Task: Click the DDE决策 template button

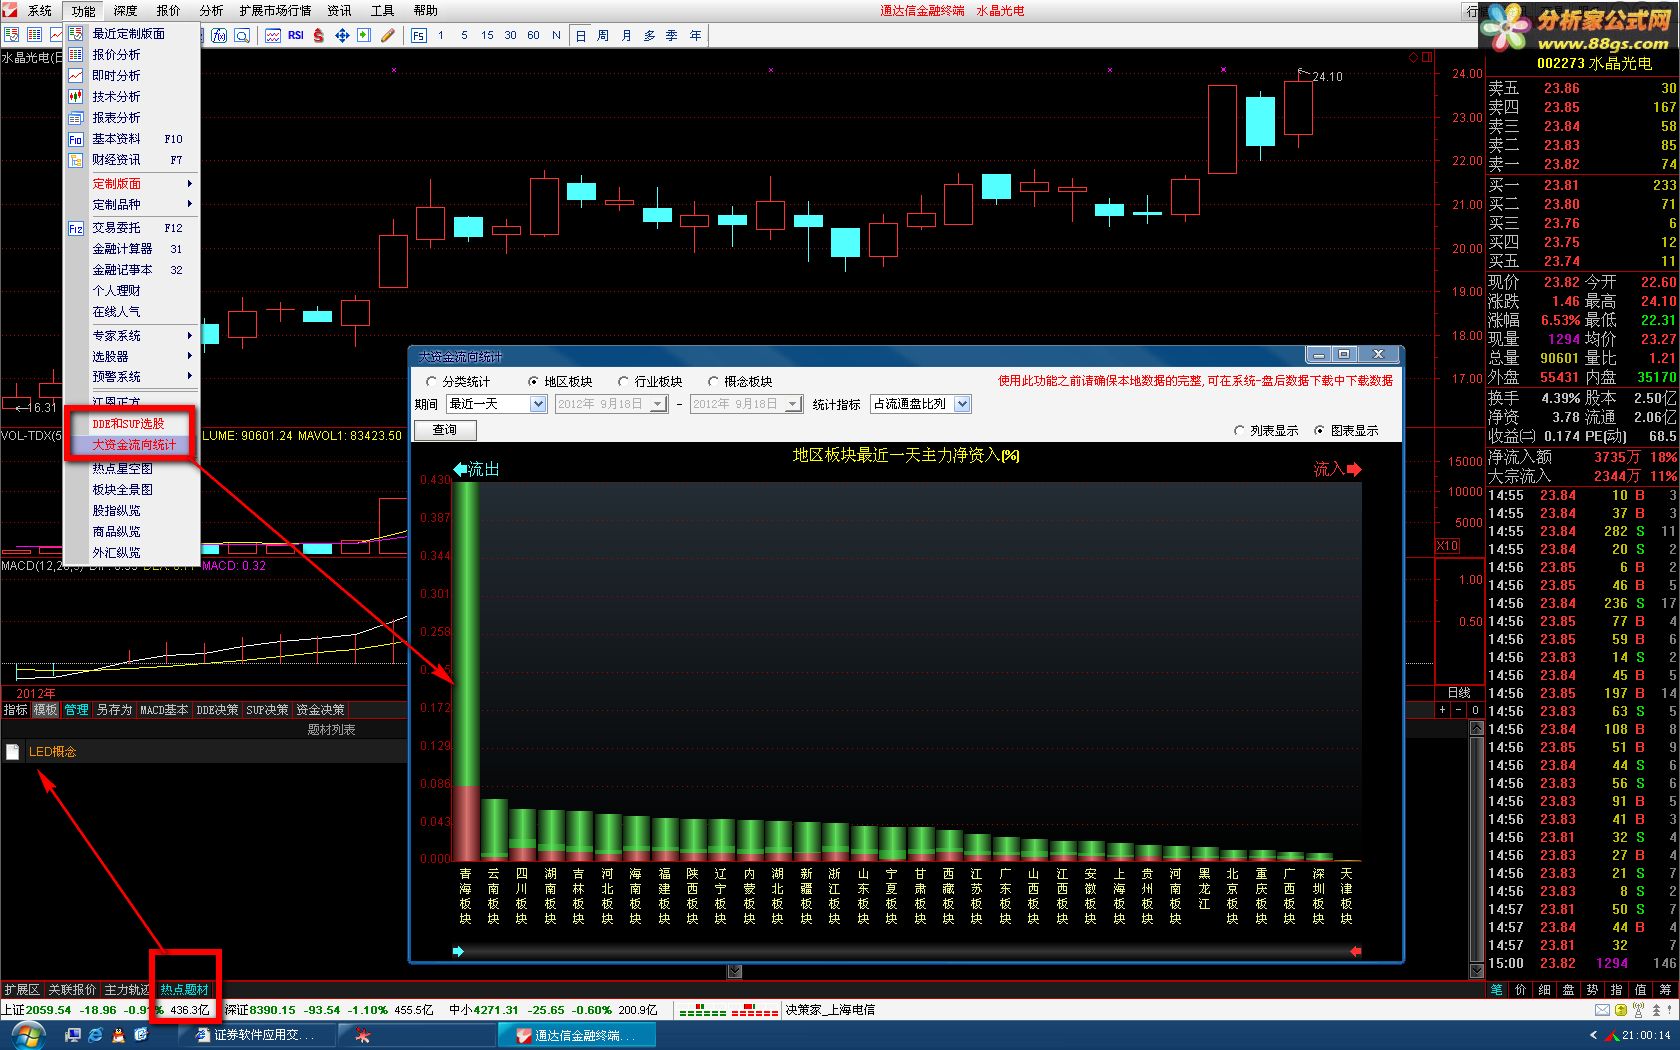Action: (x=217, y=709)
